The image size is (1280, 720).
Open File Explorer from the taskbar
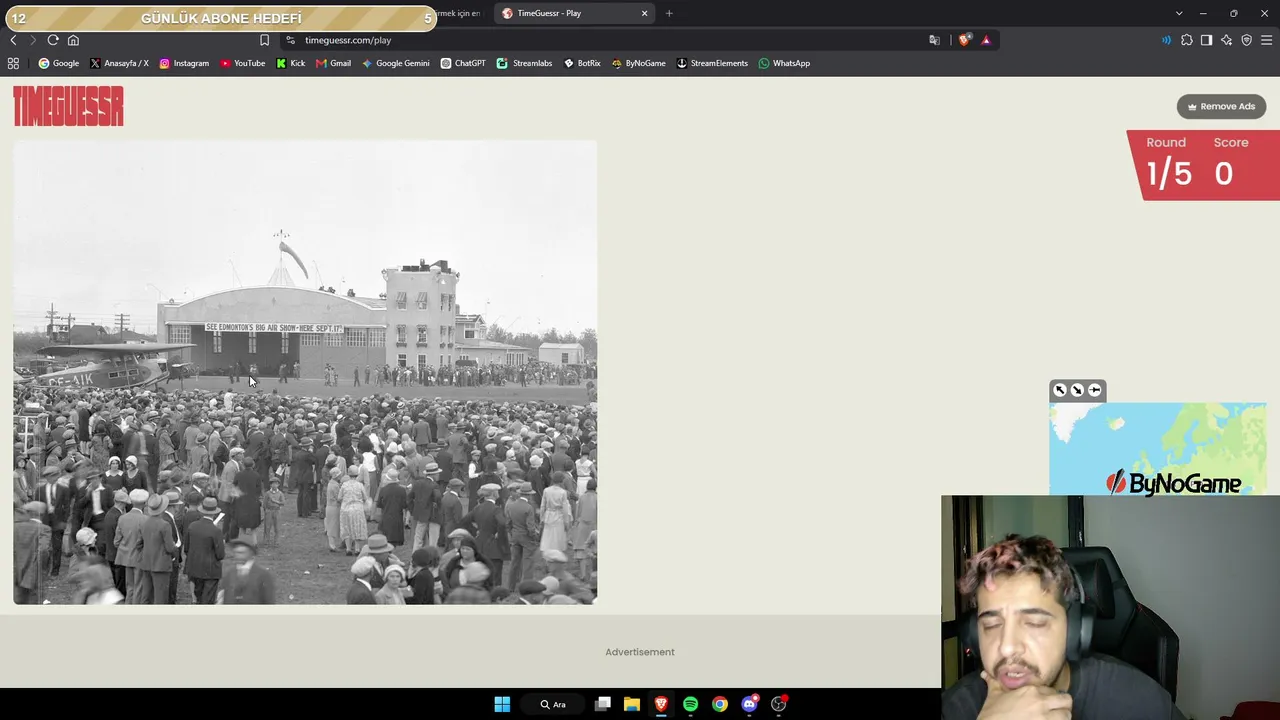pyautogui.click(x=632, y=704)
